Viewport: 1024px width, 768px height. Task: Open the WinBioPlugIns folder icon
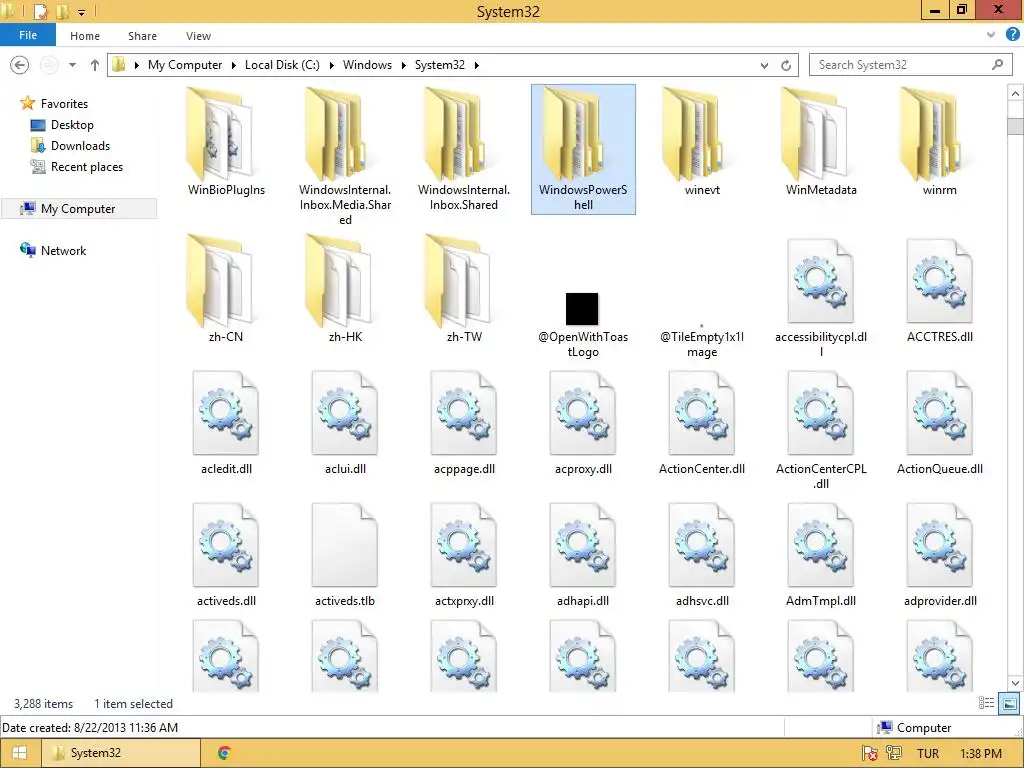tap(221, 135)
